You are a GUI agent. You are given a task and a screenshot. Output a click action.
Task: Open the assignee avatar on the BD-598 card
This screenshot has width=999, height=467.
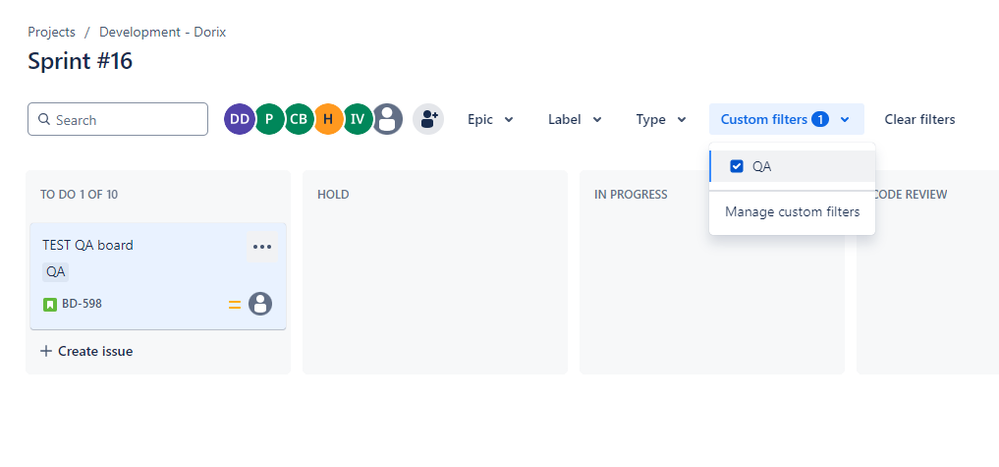260,304
